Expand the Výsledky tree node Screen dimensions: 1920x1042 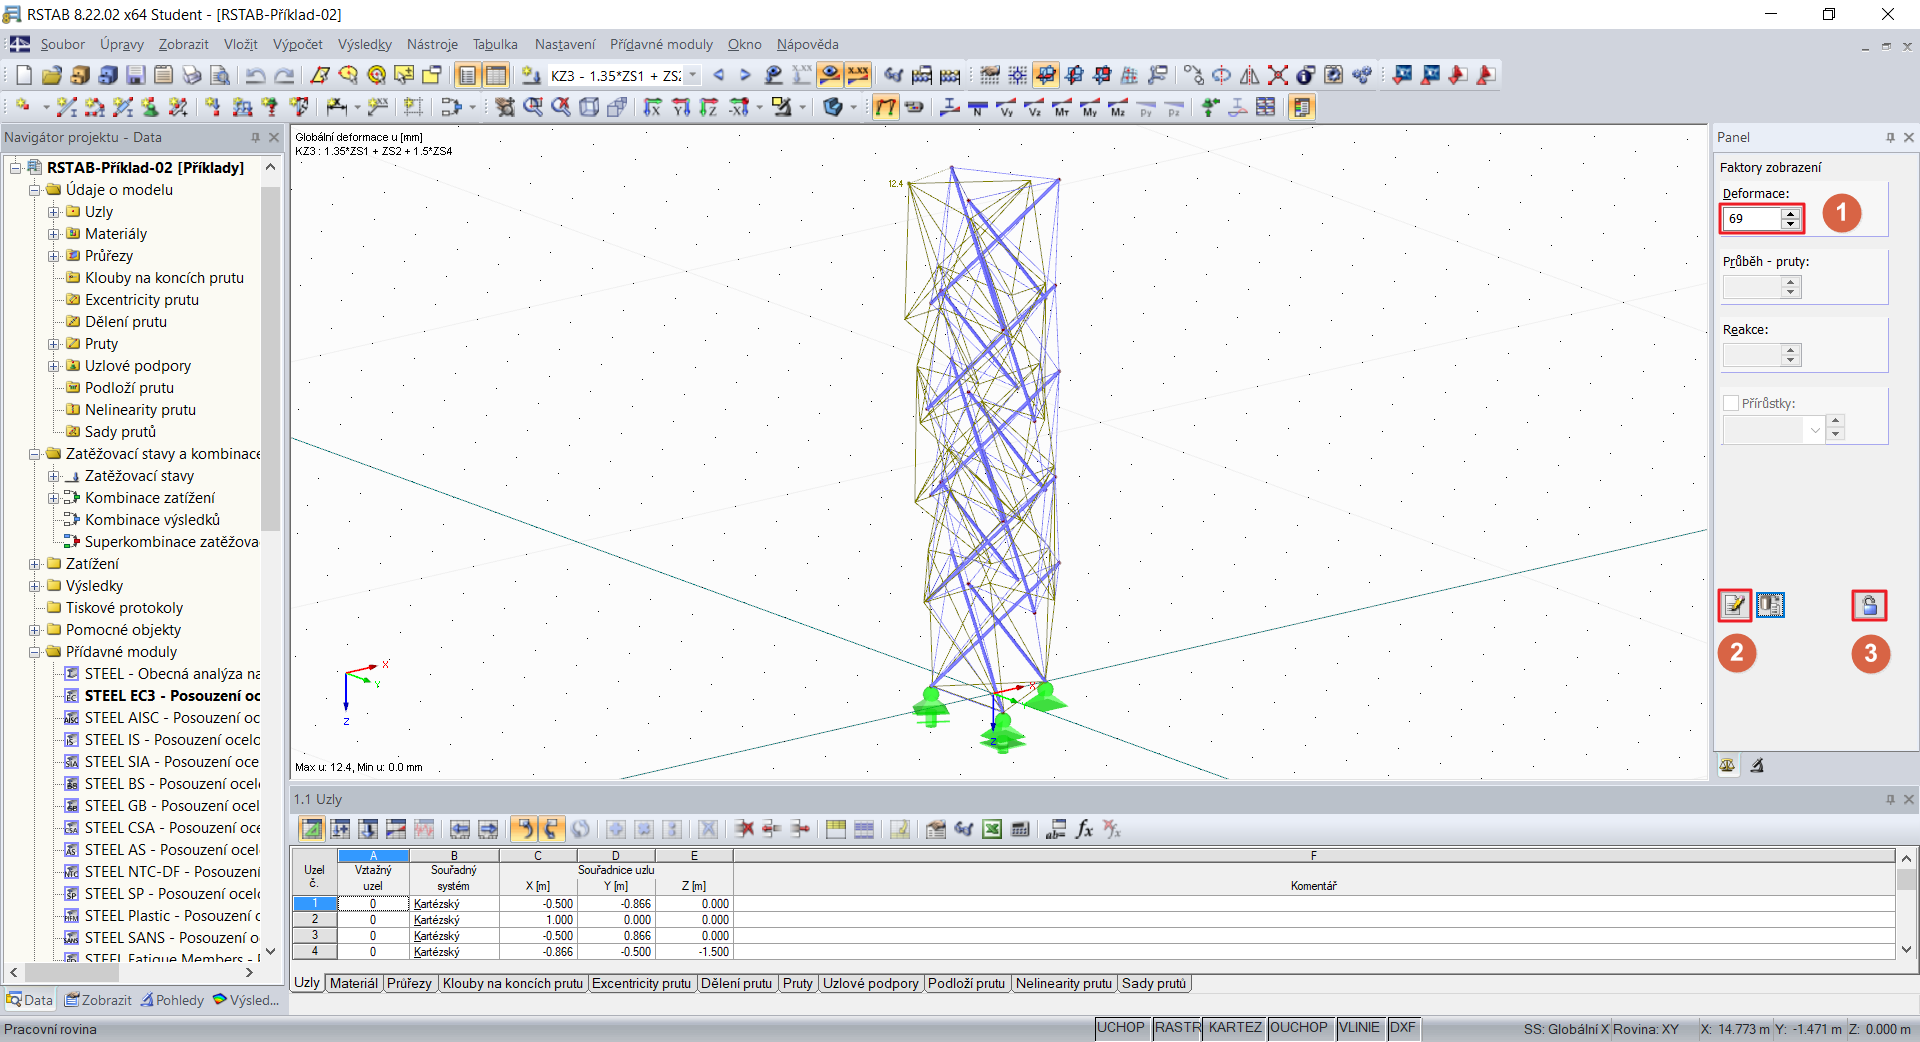(35, 586)
